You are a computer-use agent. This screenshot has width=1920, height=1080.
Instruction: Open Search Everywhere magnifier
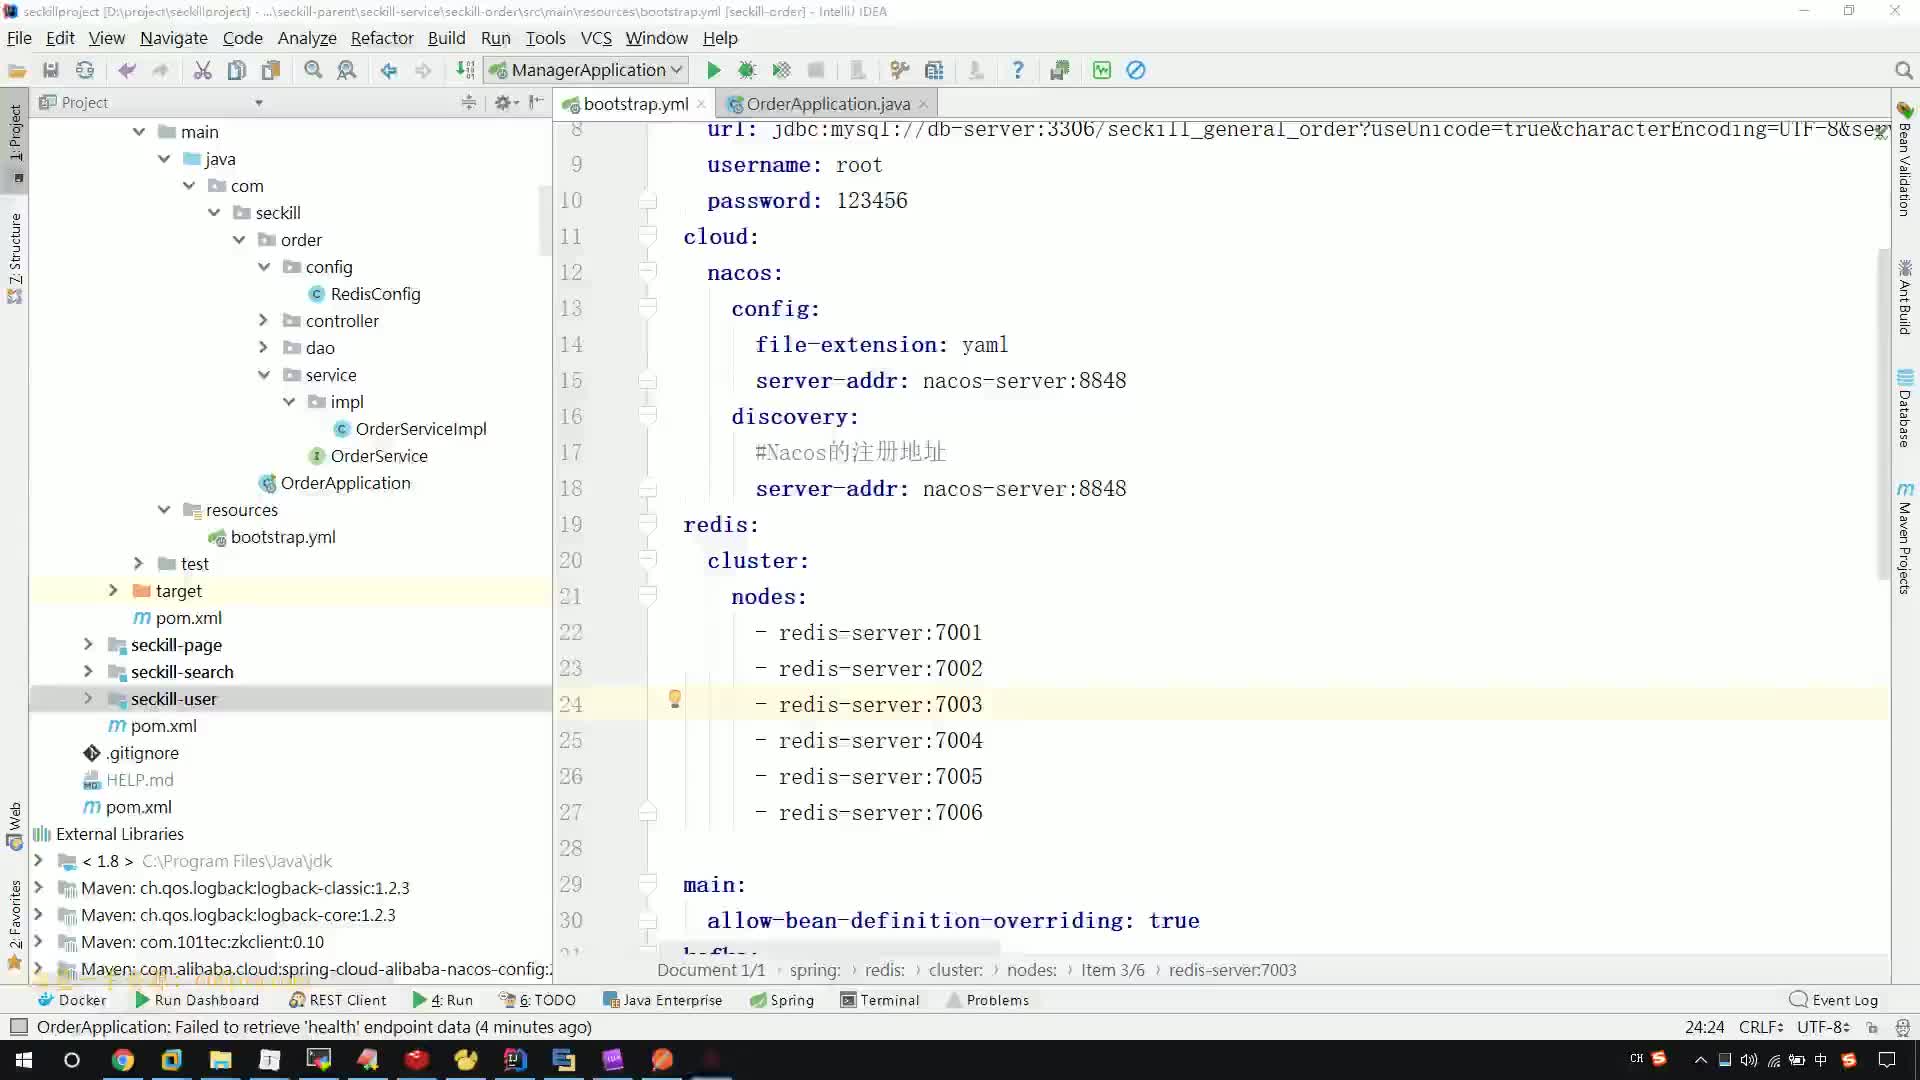1903,70
